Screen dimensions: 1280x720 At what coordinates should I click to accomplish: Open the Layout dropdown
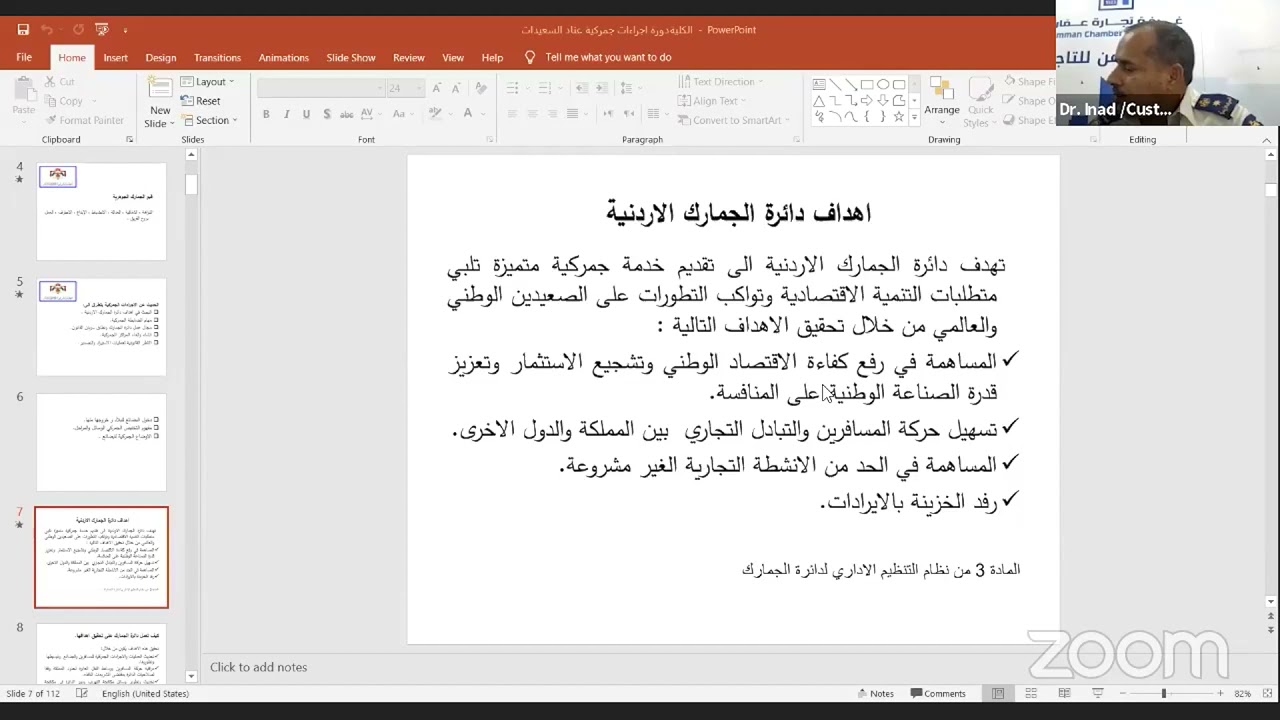pyautogui.click(x=207, y=82)
